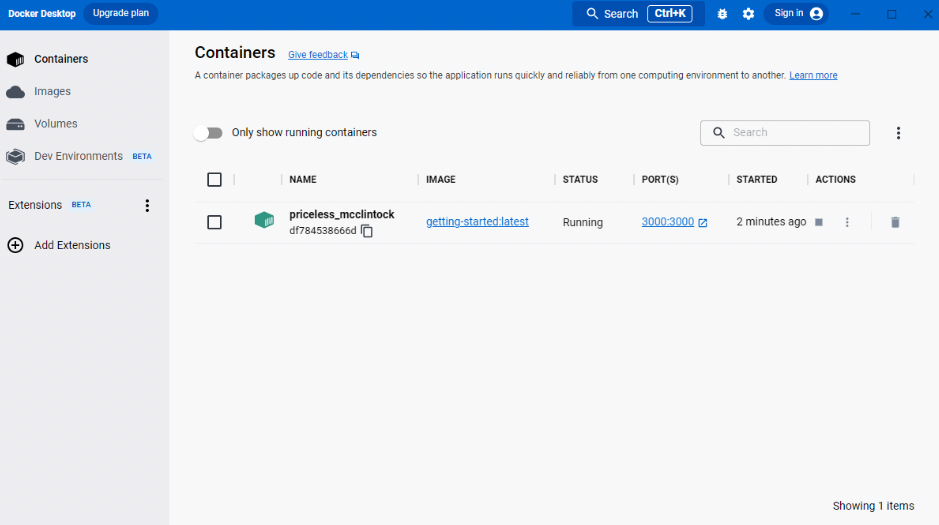Copy container ID df784538666d with copy icon
This screenshot has height=525, width=939.
(367, 231)
